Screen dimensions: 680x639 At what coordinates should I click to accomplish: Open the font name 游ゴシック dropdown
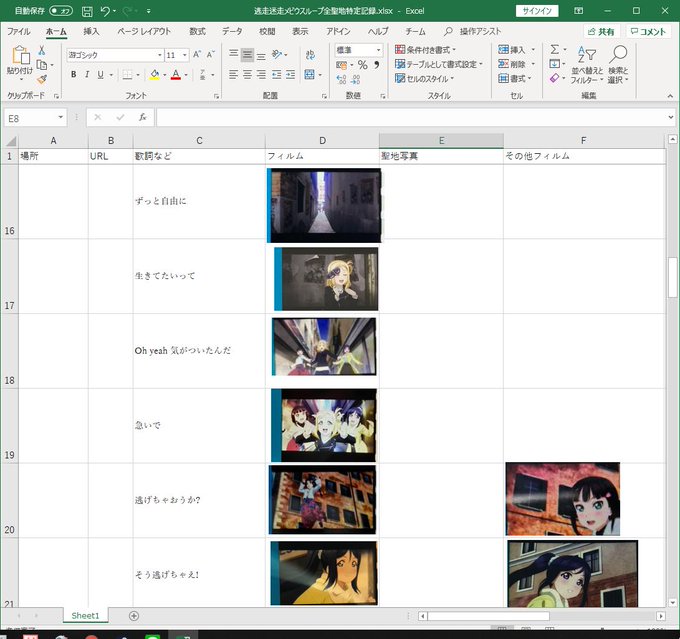[x=159, y=55]
